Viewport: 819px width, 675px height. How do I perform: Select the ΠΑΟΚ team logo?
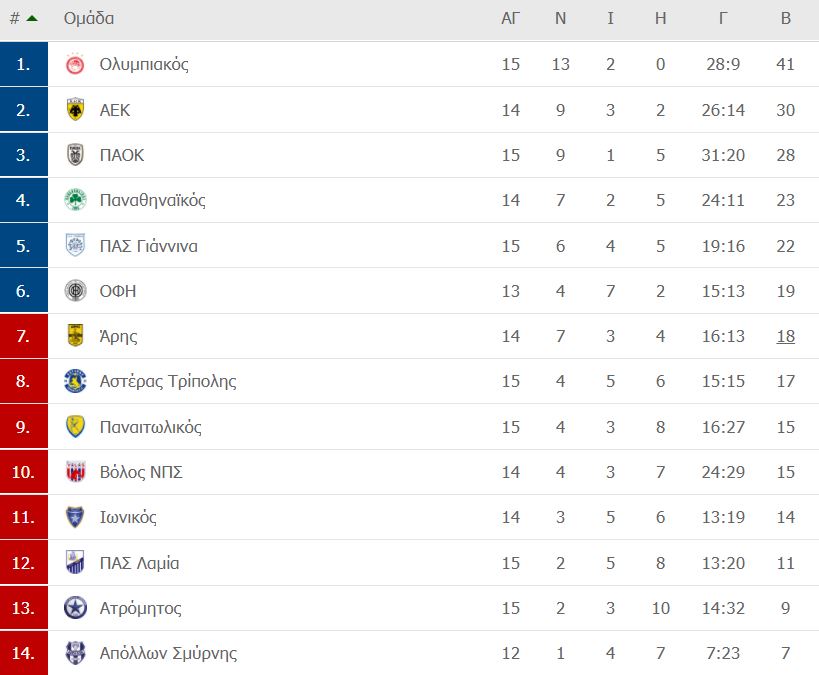tap(75, 155)
